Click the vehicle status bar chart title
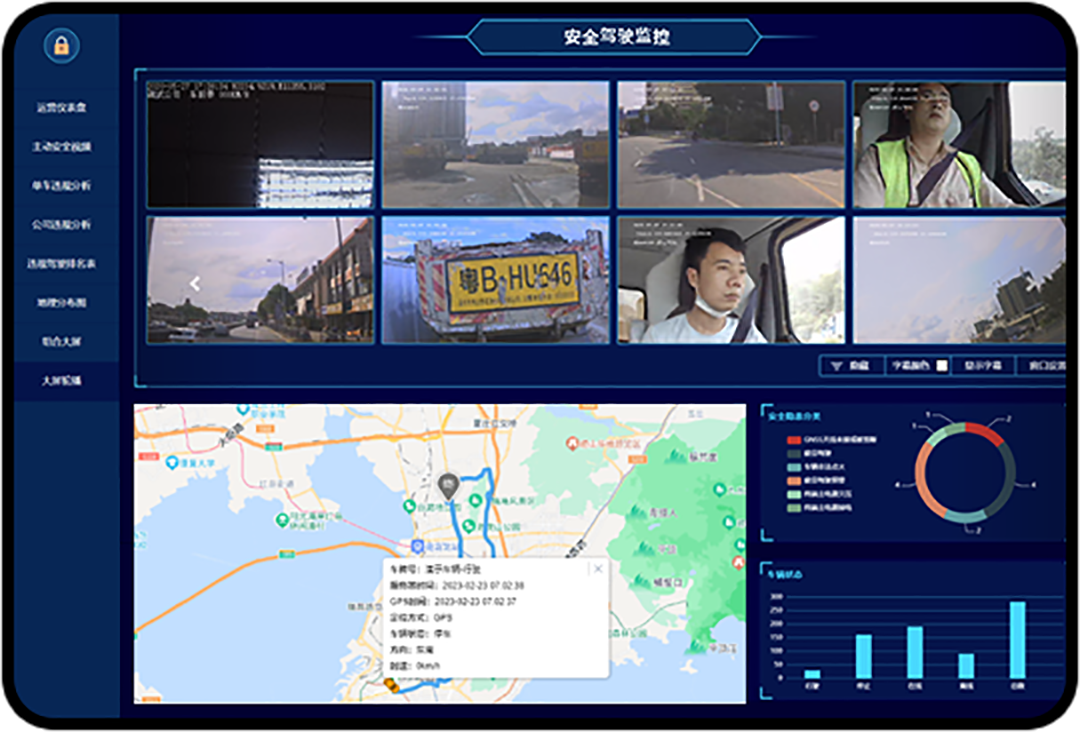The image size is (1080, 732). click(x=785, y=574)
